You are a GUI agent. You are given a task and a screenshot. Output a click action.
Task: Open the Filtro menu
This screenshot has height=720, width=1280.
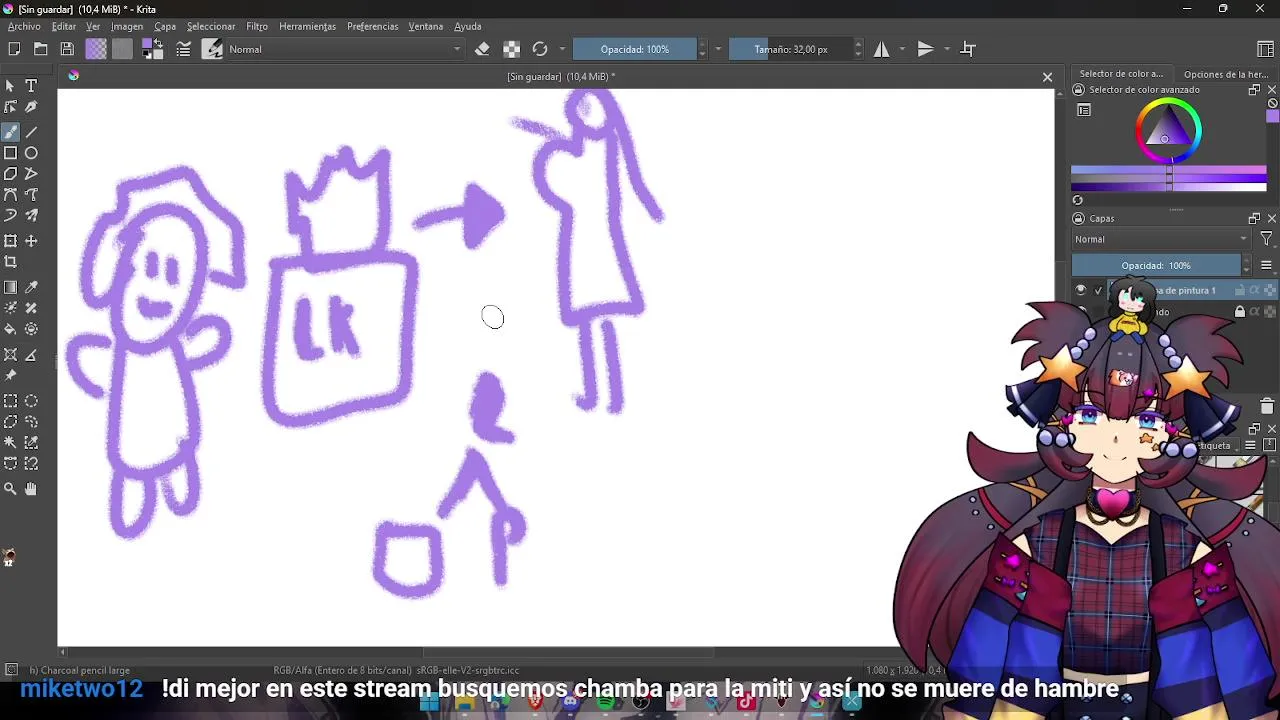[257, 26]
